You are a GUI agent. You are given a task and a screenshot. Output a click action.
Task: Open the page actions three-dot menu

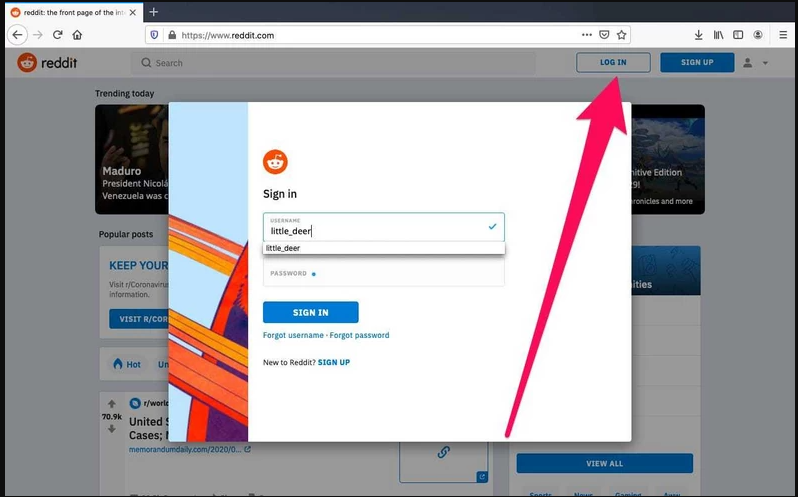585,35
